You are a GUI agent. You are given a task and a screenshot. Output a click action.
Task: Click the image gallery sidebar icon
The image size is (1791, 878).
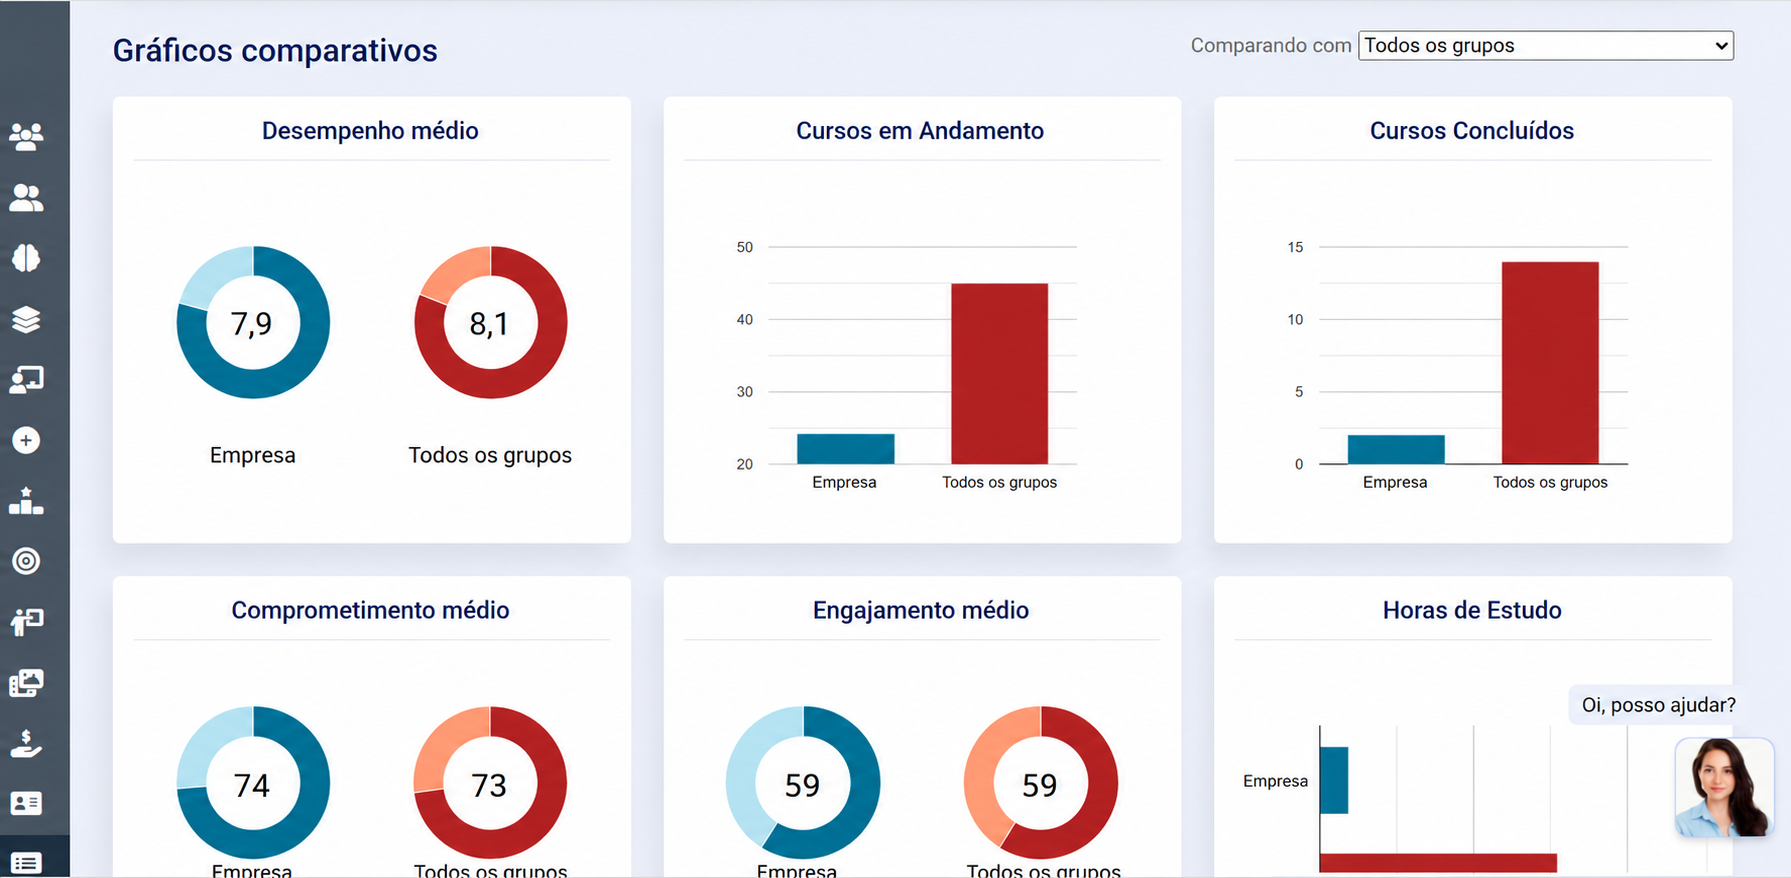pos(26,683)
